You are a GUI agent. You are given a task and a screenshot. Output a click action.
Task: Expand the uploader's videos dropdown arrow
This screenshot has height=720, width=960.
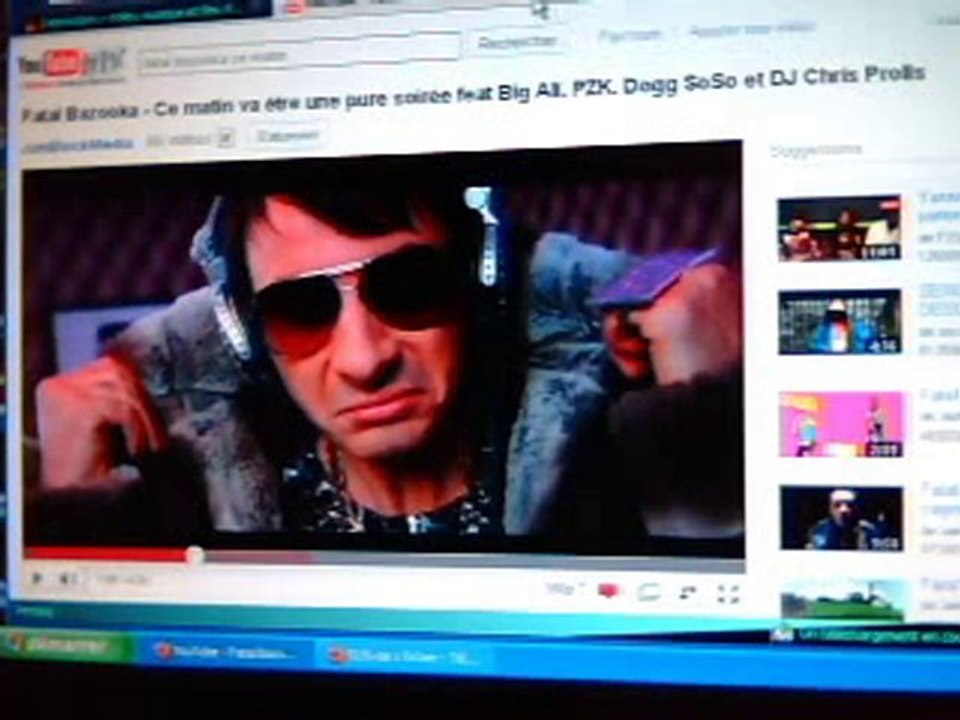point(226,138)
